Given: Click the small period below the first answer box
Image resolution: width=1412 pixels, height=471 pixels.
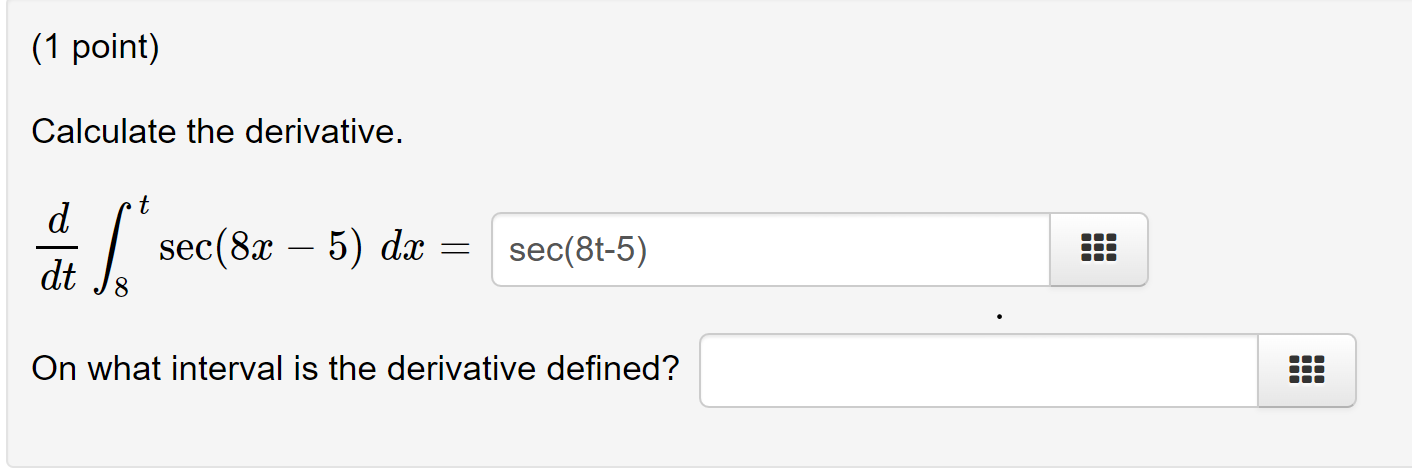Looking at the screenshot, I should 998,318.
